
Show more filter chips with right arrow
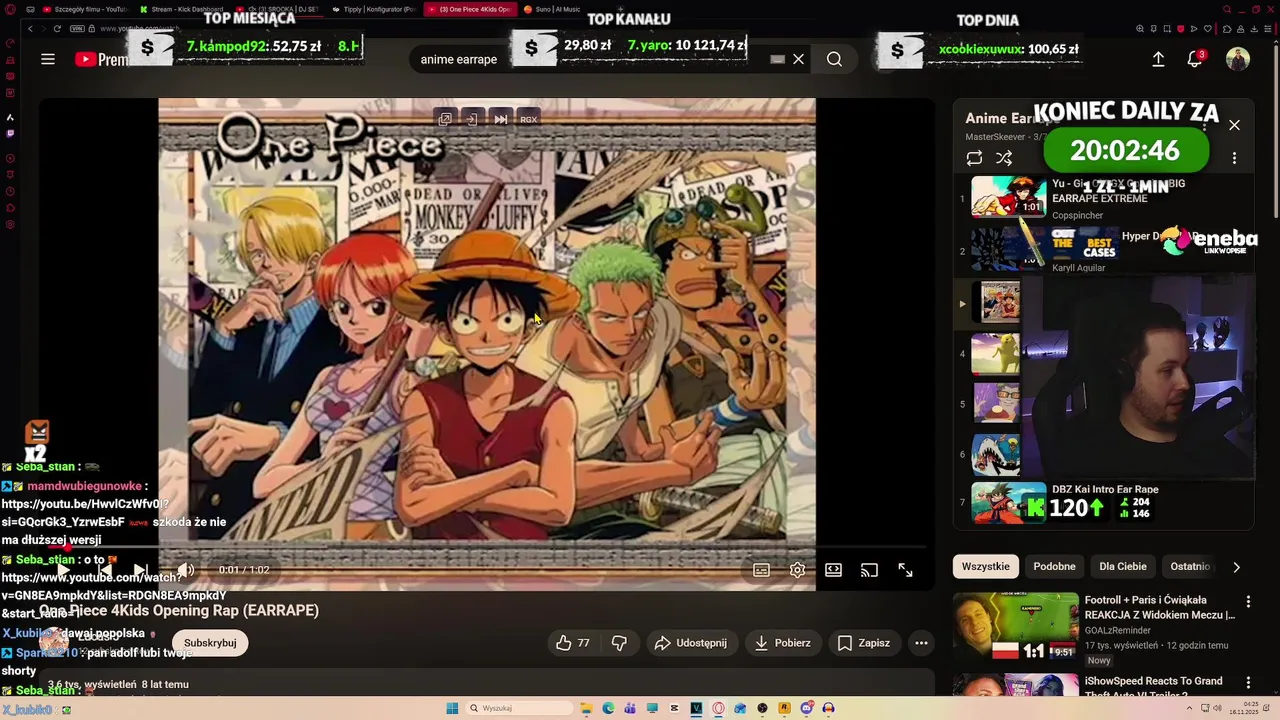pyautogui.click(x=1236, y=567)
